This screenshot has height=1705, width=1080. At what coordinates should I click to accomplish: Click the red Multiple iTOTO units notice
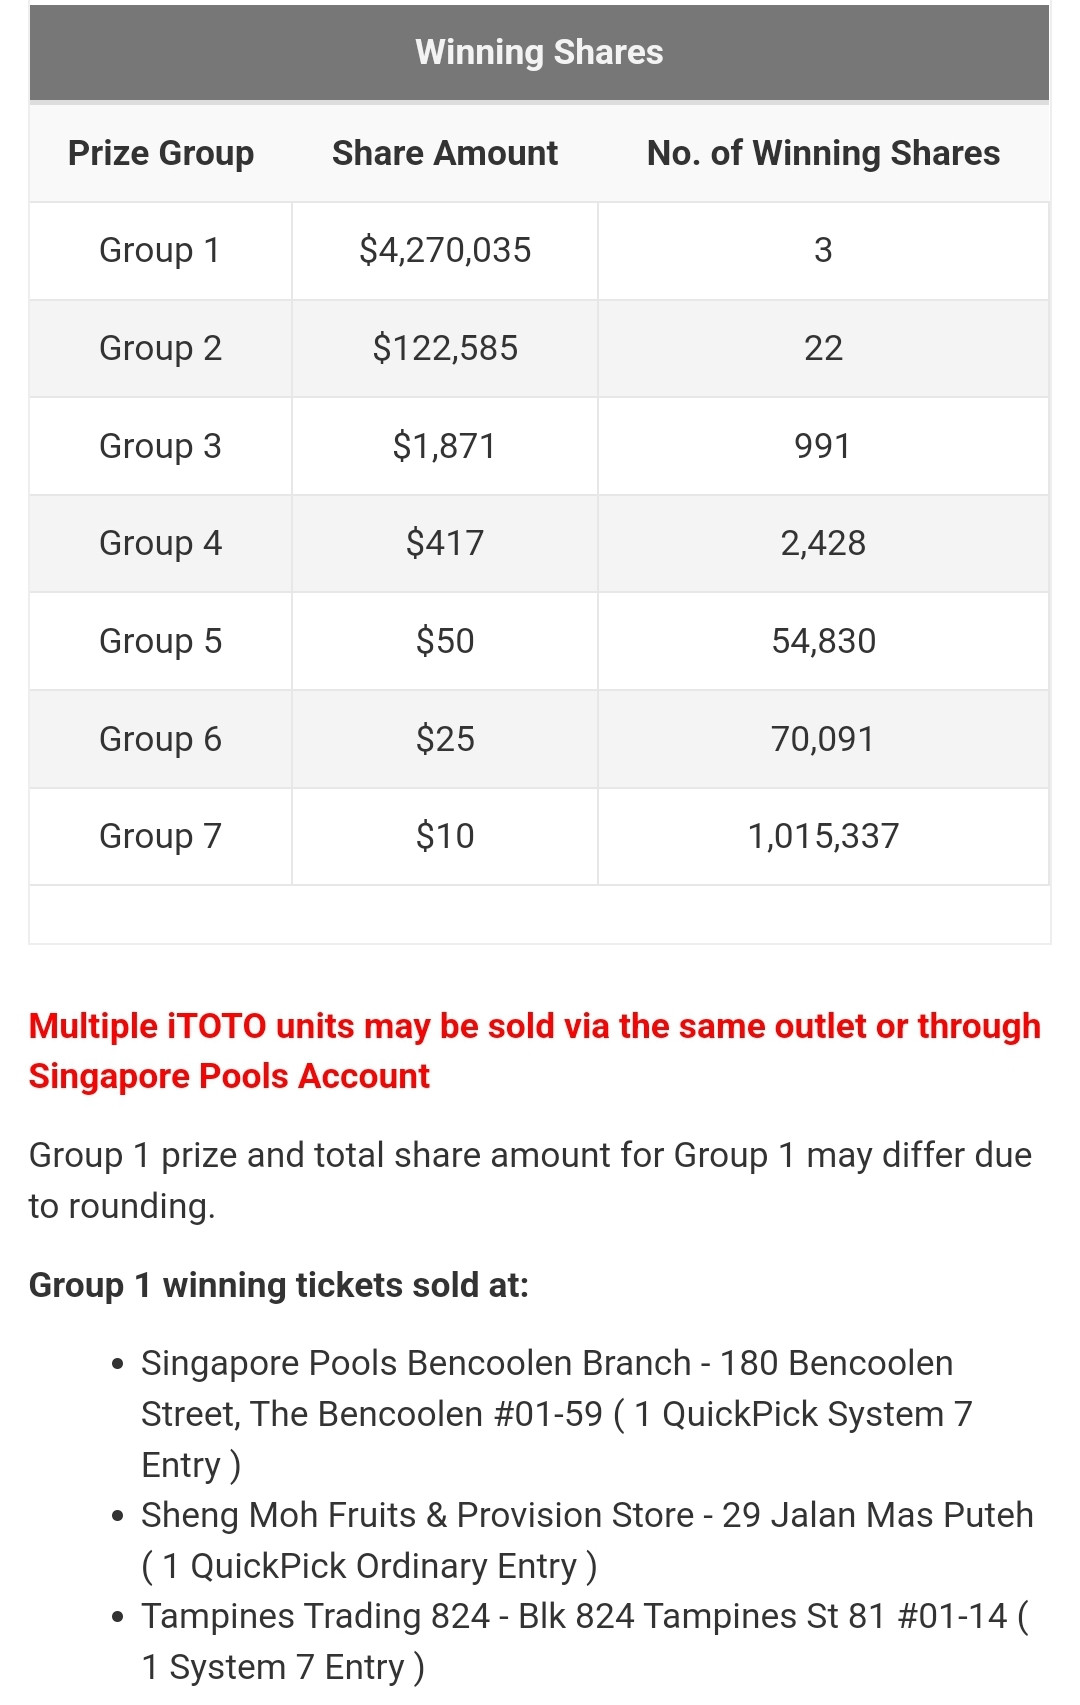click(x=534, y=1051)
